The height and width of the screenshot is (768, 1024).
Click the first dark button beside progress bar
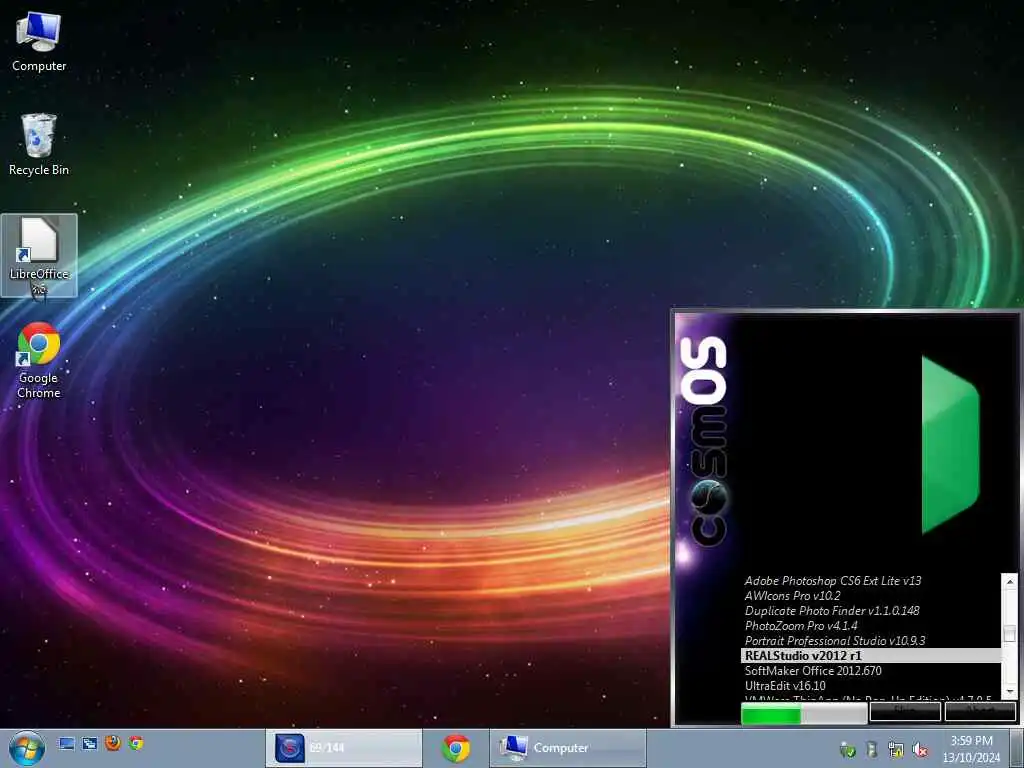[905, 712]
